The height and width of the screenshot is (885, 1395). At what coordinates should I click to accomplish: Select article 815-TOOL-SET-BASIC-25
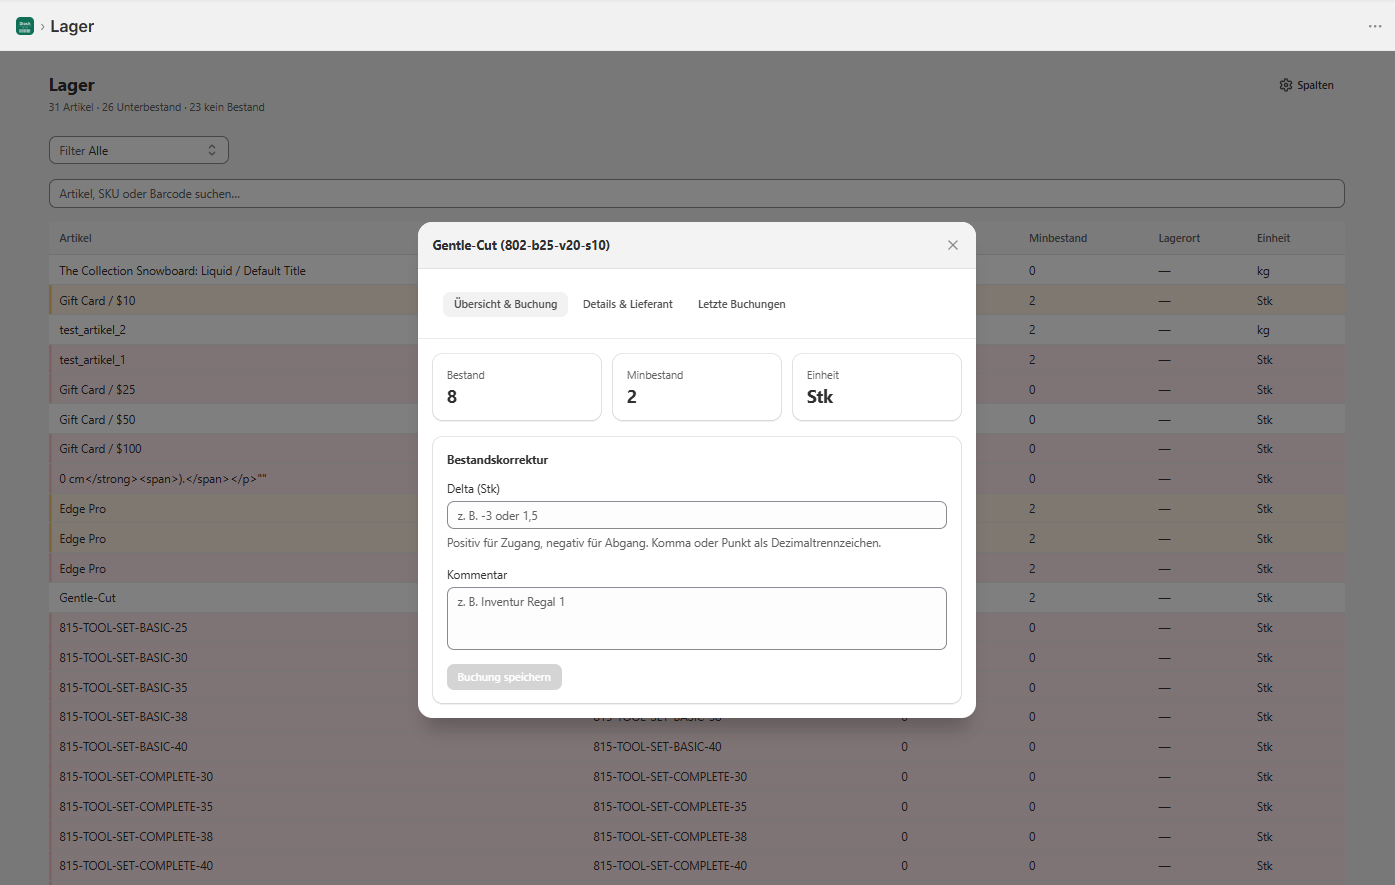[123, 628]
